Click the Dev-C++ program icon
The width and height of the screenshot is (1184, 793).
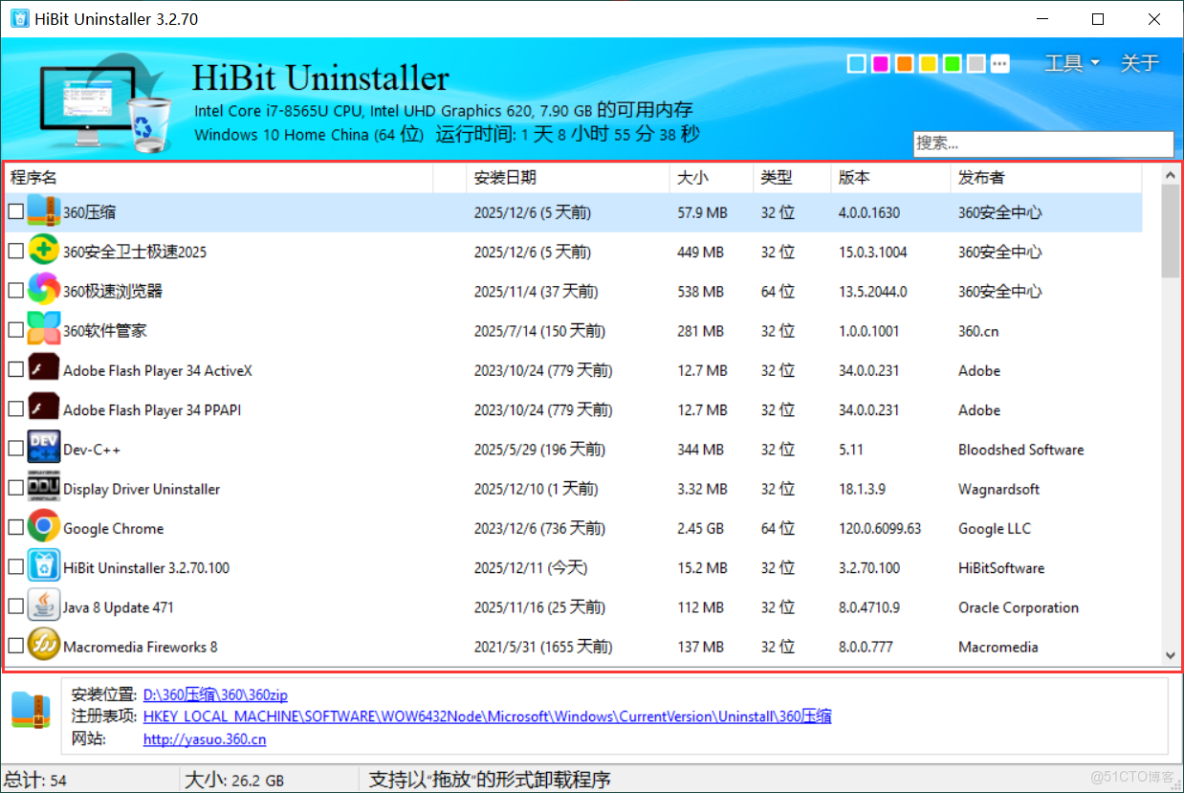[x=42, y=449]
